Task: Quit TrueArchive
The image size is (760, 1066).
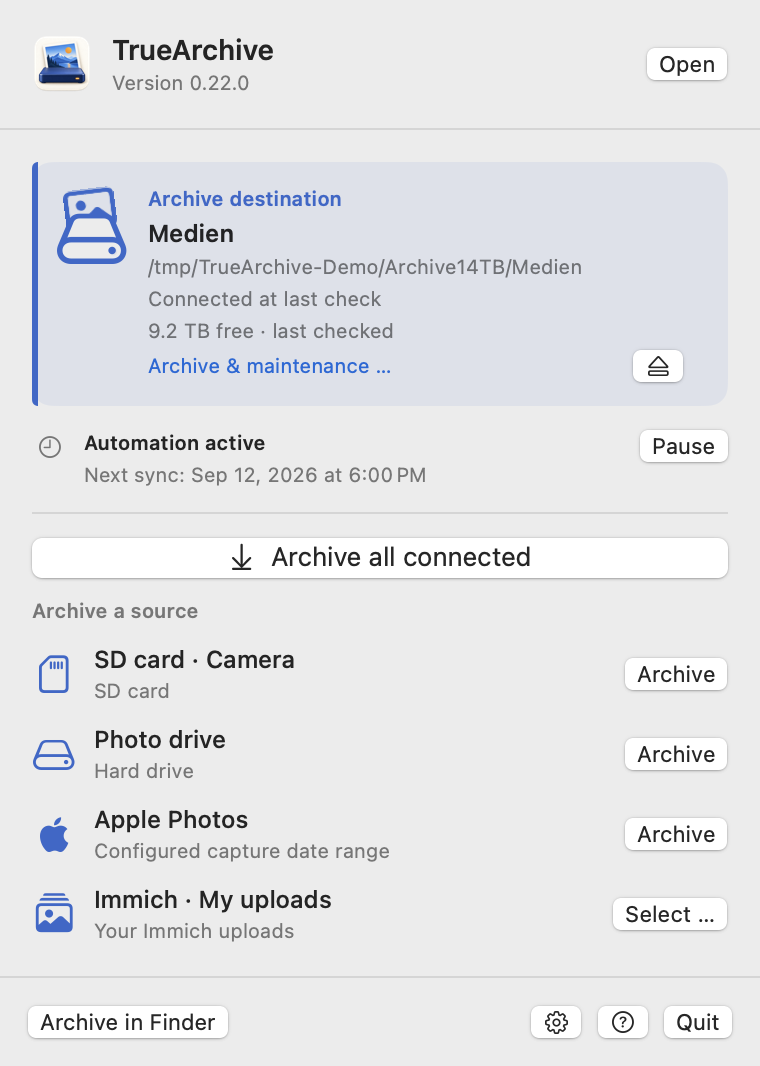Action: 697,1022
